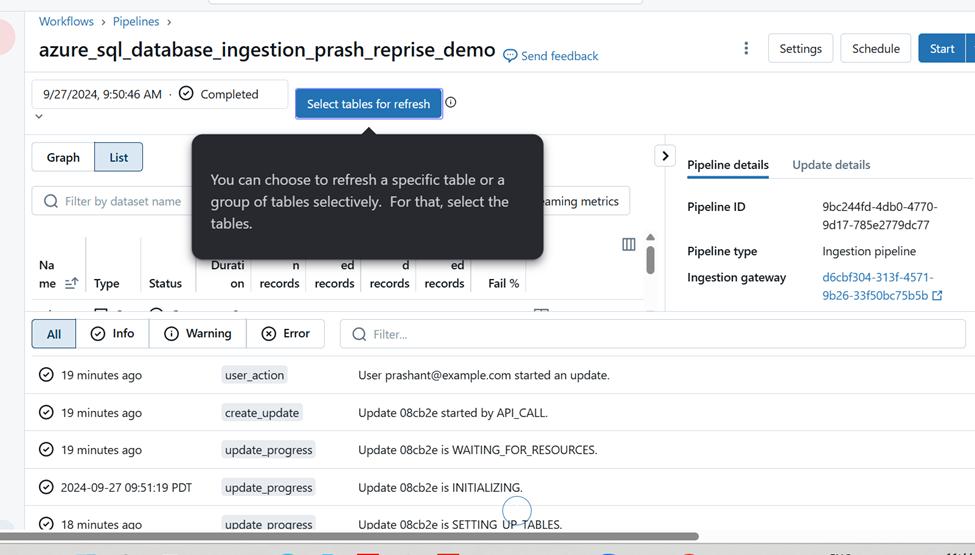Click the Select tables for refresh button
The width and height of the screenshot is (975, 555).
coord(369,104)
